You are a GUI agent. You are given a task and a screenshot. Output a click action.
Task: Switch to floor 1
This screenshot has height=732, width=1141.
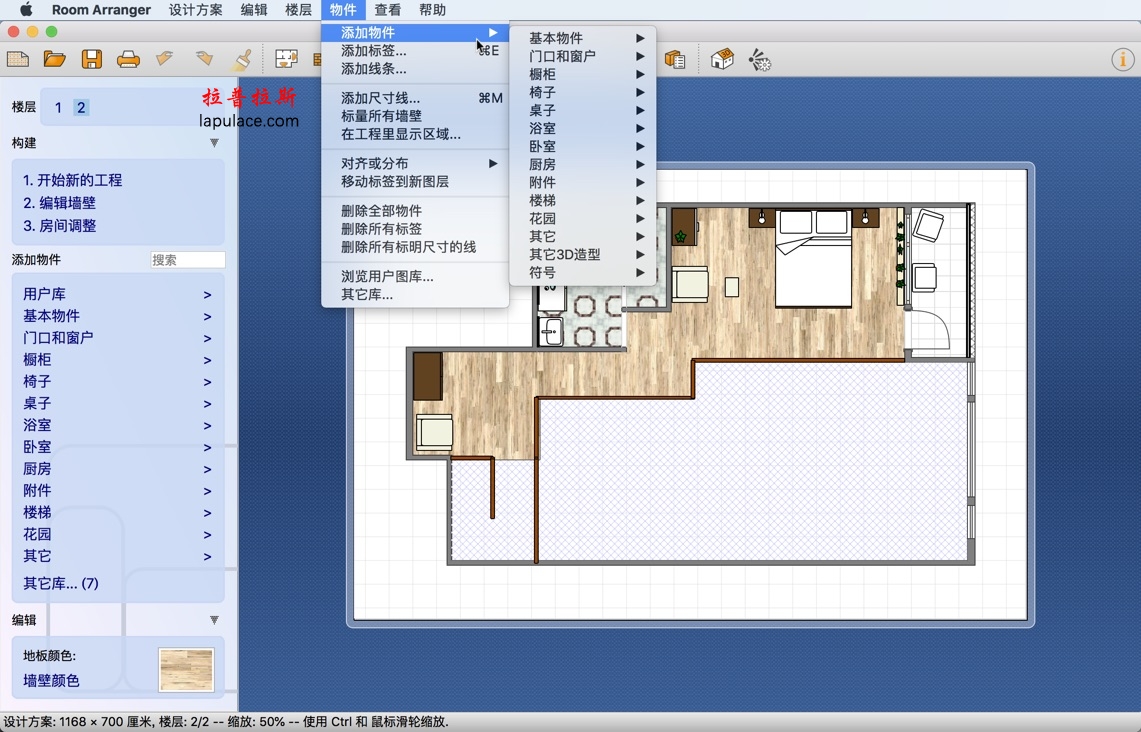[58, 108]
